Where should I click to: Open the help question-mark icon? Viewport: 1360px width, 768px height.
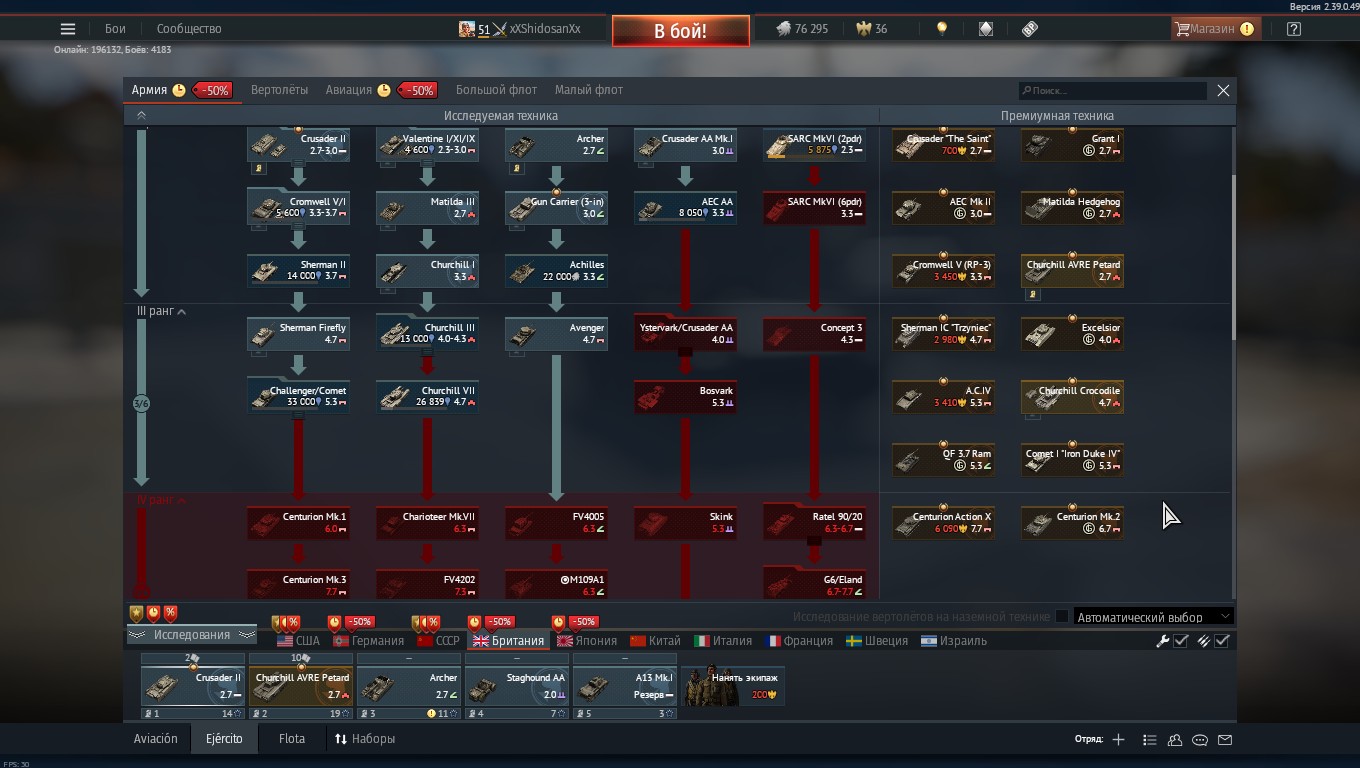(x=1293, y=29)
